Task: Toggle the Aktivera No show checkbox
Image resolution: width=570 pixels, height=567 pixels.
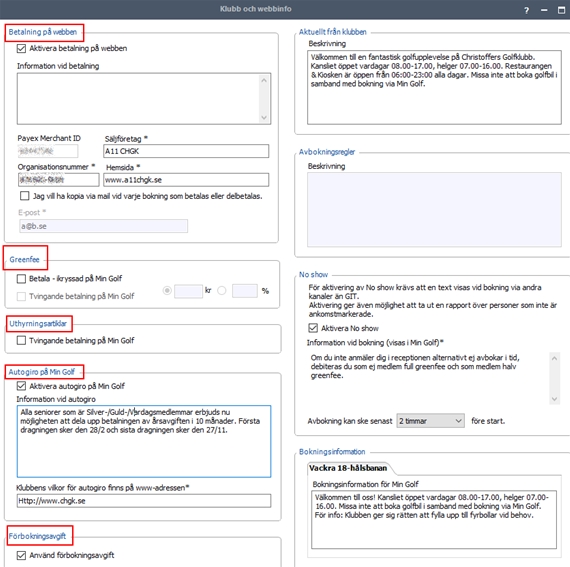Action: point(313,328)
